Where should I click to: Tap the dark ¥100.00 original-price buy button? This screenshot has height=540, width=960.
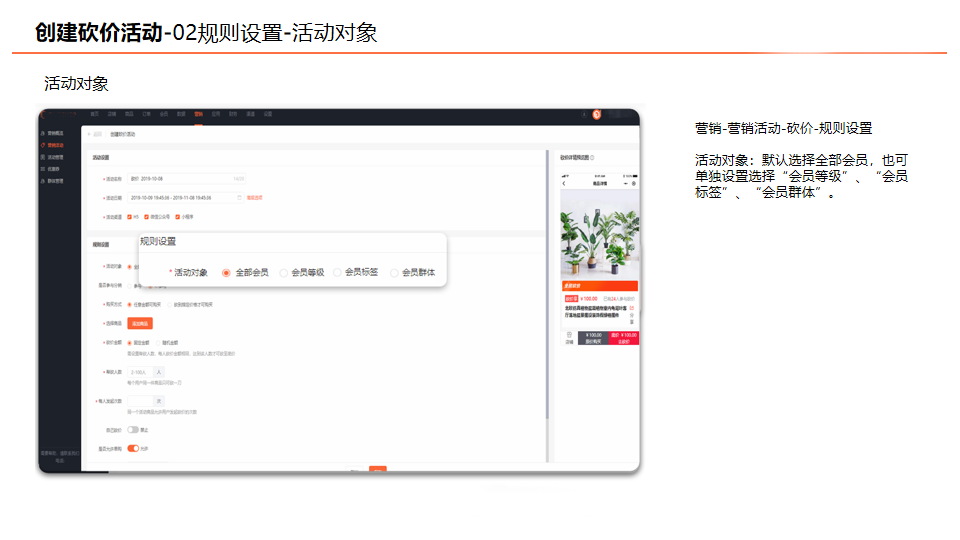(x=593, y=338)
